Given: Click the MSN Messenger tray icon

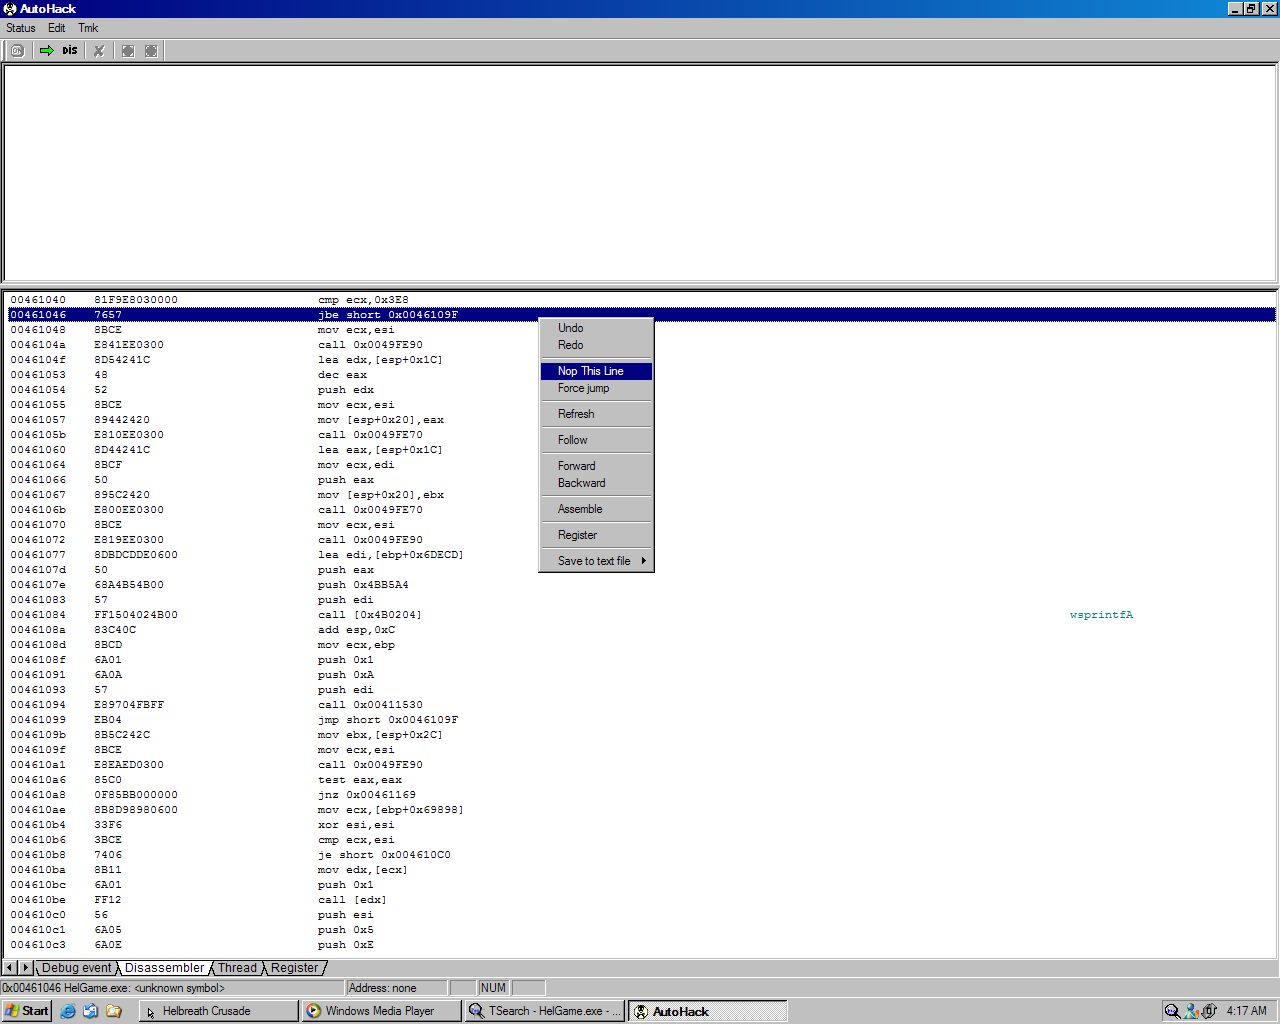Looking at the screenshot, I should tap(1191, 1011).
